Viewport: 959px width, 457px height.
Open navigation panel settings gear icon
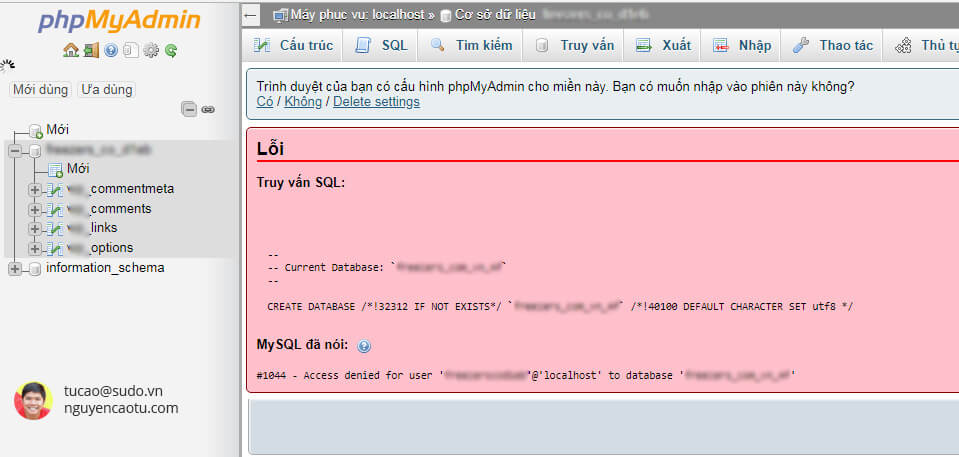pos(150,50)
